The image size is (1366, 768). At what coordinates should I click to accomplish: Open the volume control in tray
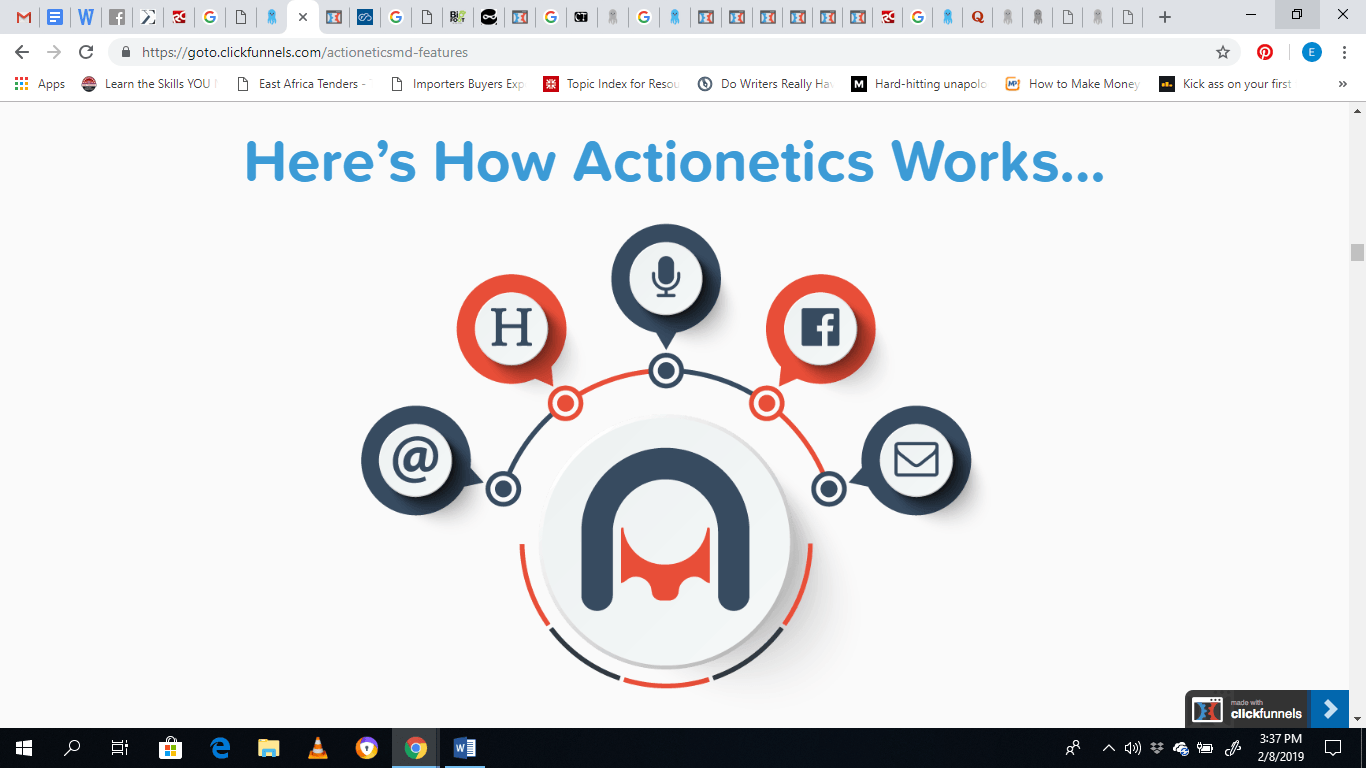click(x=1132, y=748)
